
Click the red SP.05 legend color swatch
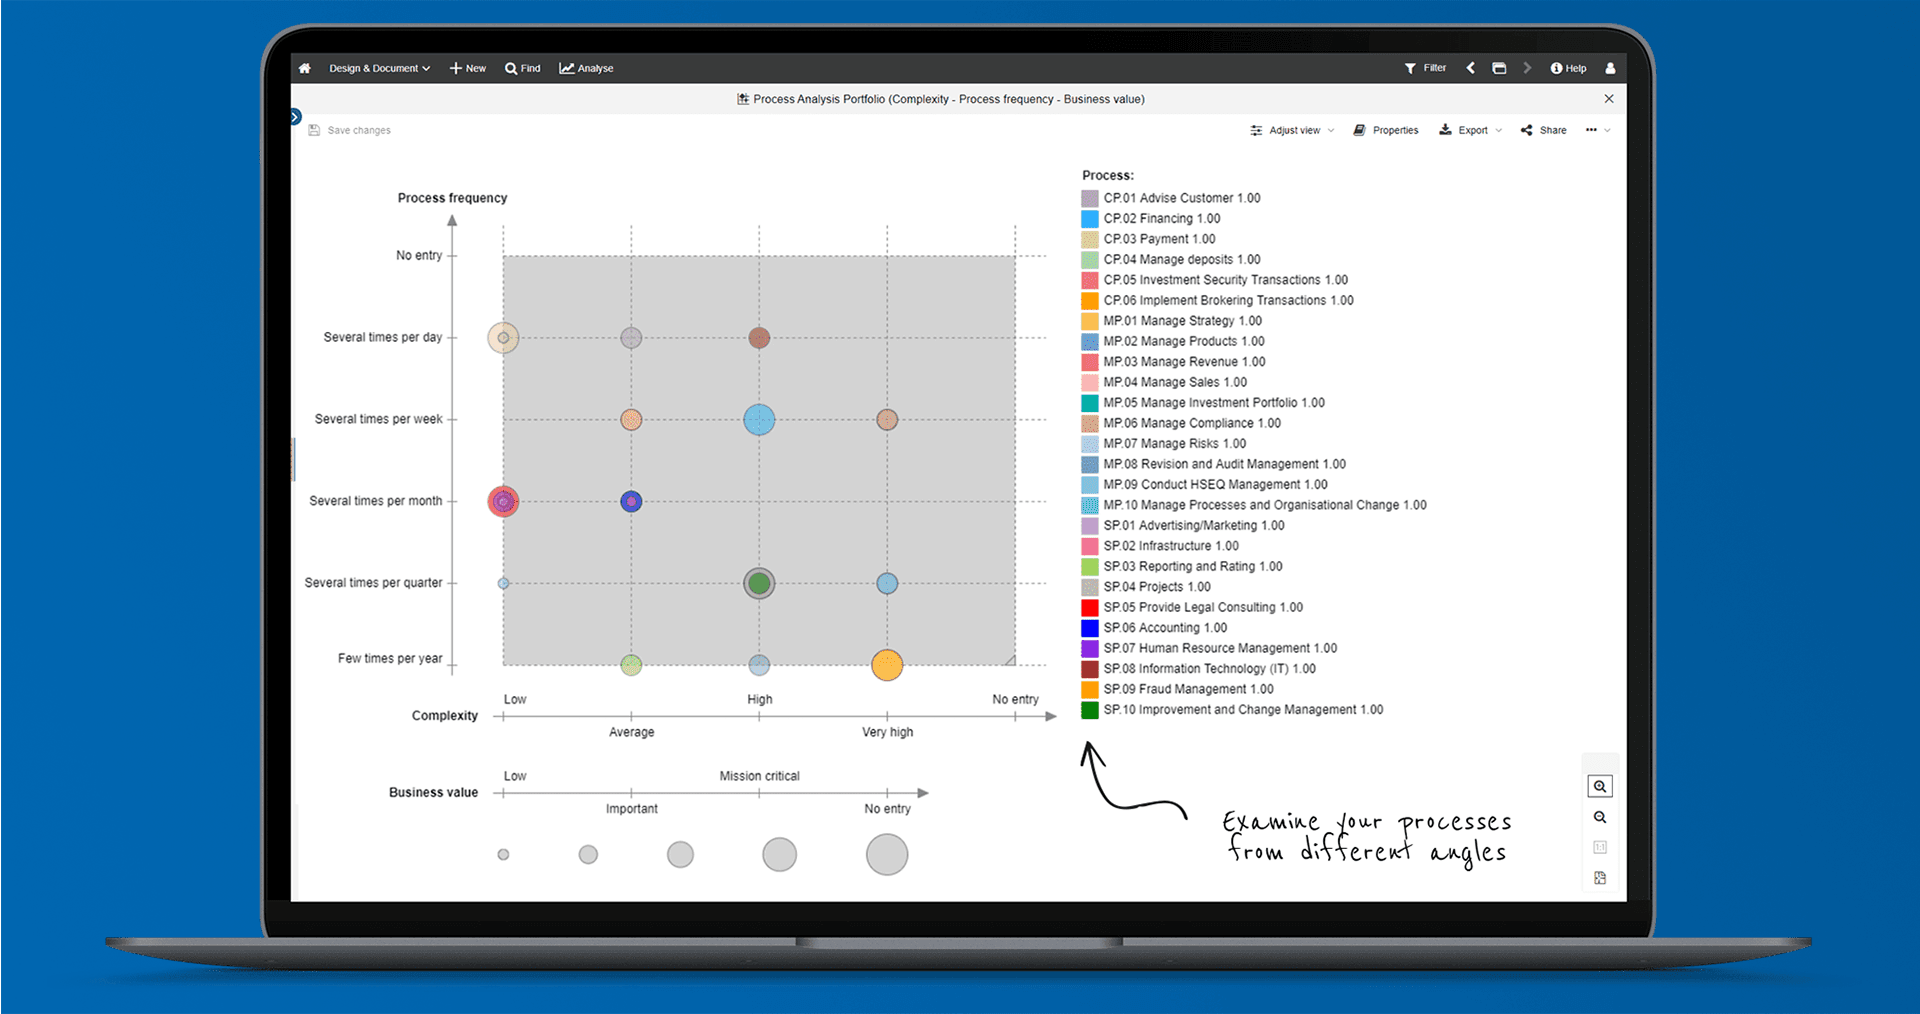pyautogui.click(x=1090, y=607)
